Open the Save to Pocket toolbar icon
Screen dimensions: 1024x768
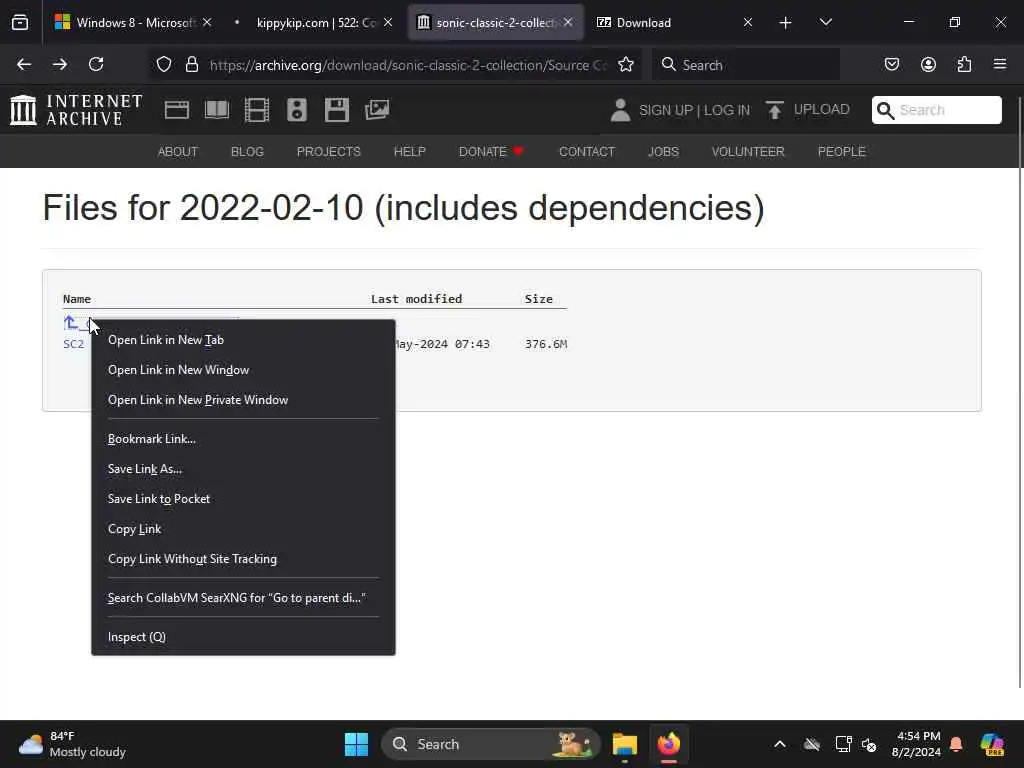[x=891, y=64]
